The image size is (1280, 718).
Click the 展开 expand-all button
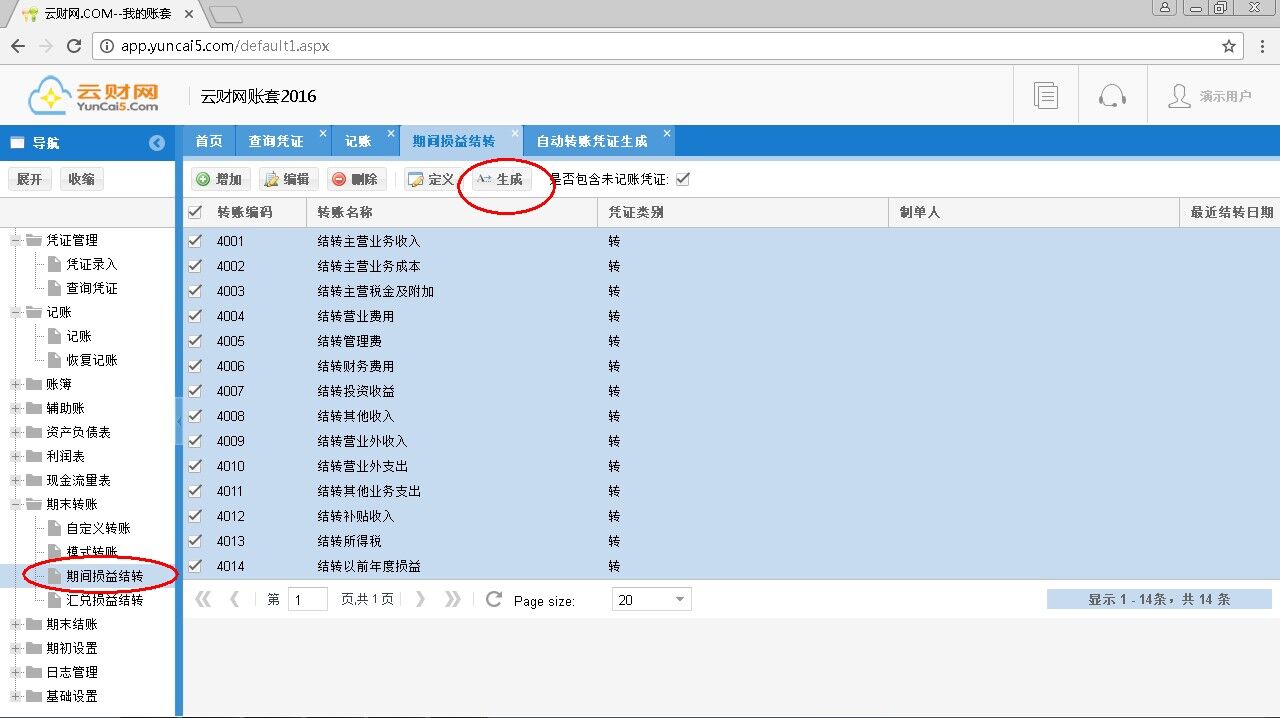point(30,179)
